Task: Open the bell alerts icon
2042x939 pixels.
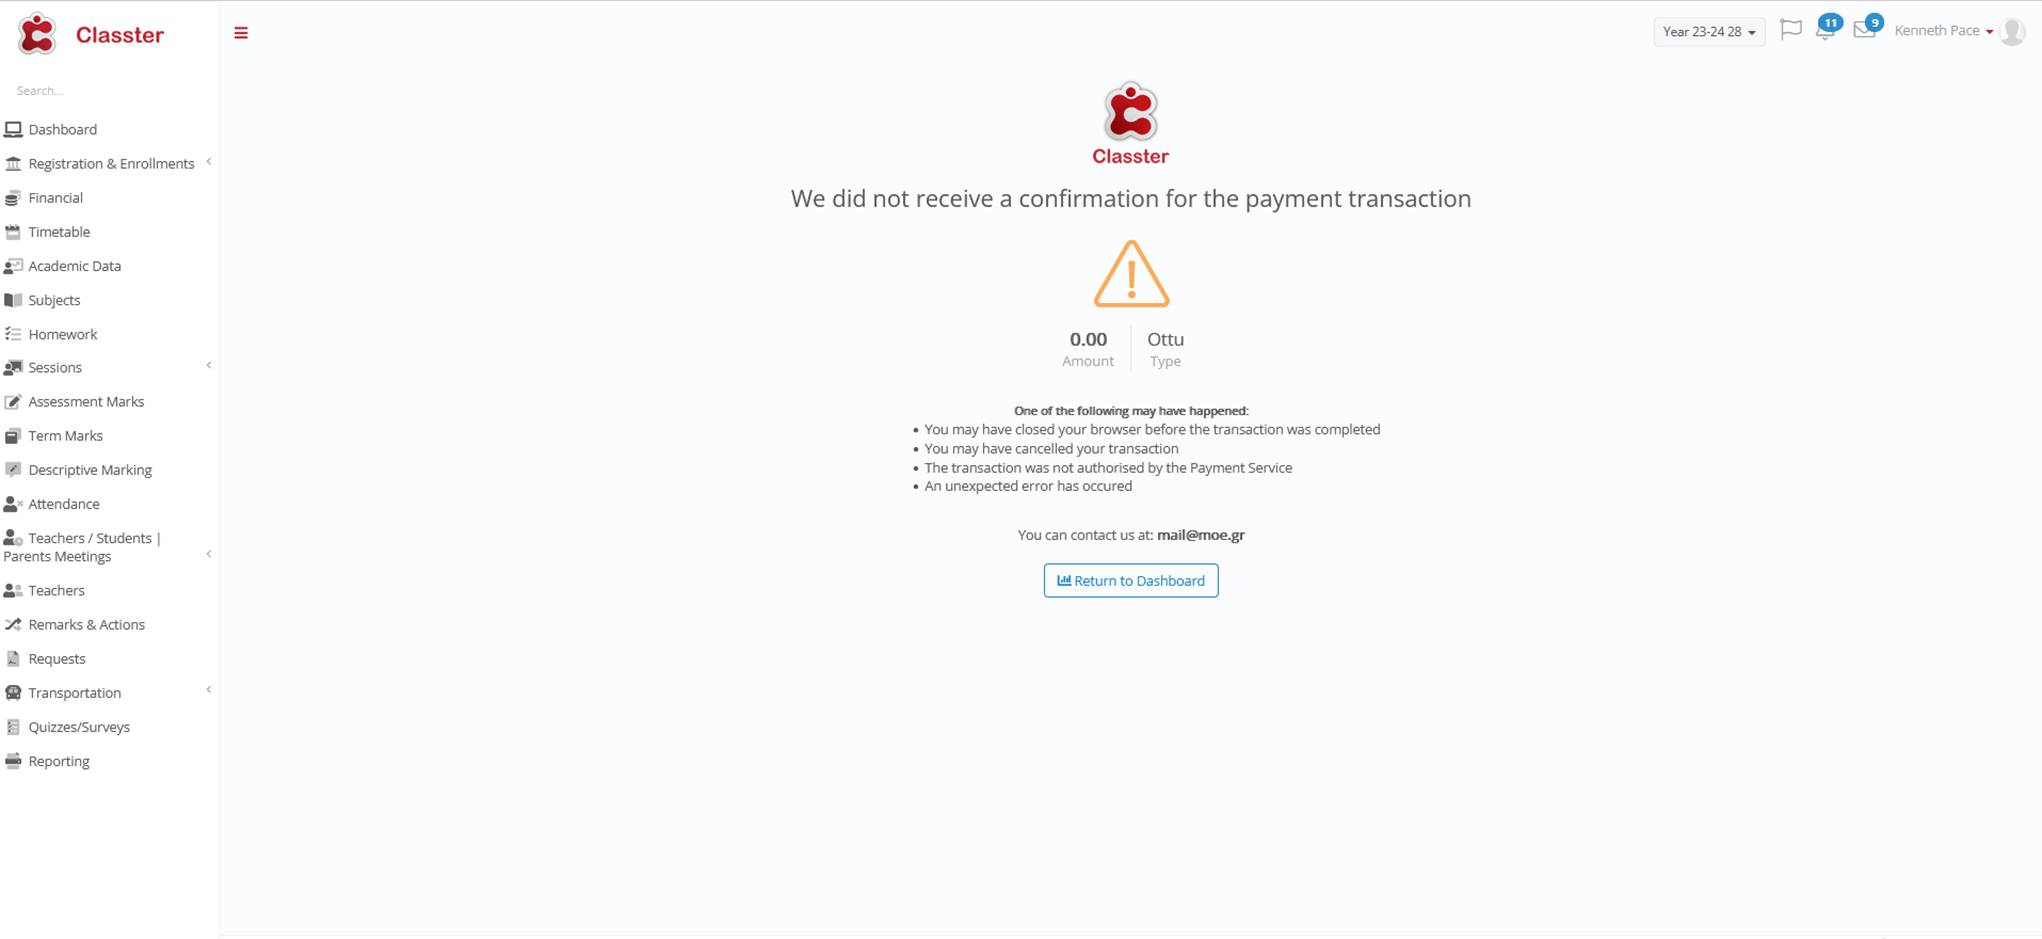Action: 1825,30
